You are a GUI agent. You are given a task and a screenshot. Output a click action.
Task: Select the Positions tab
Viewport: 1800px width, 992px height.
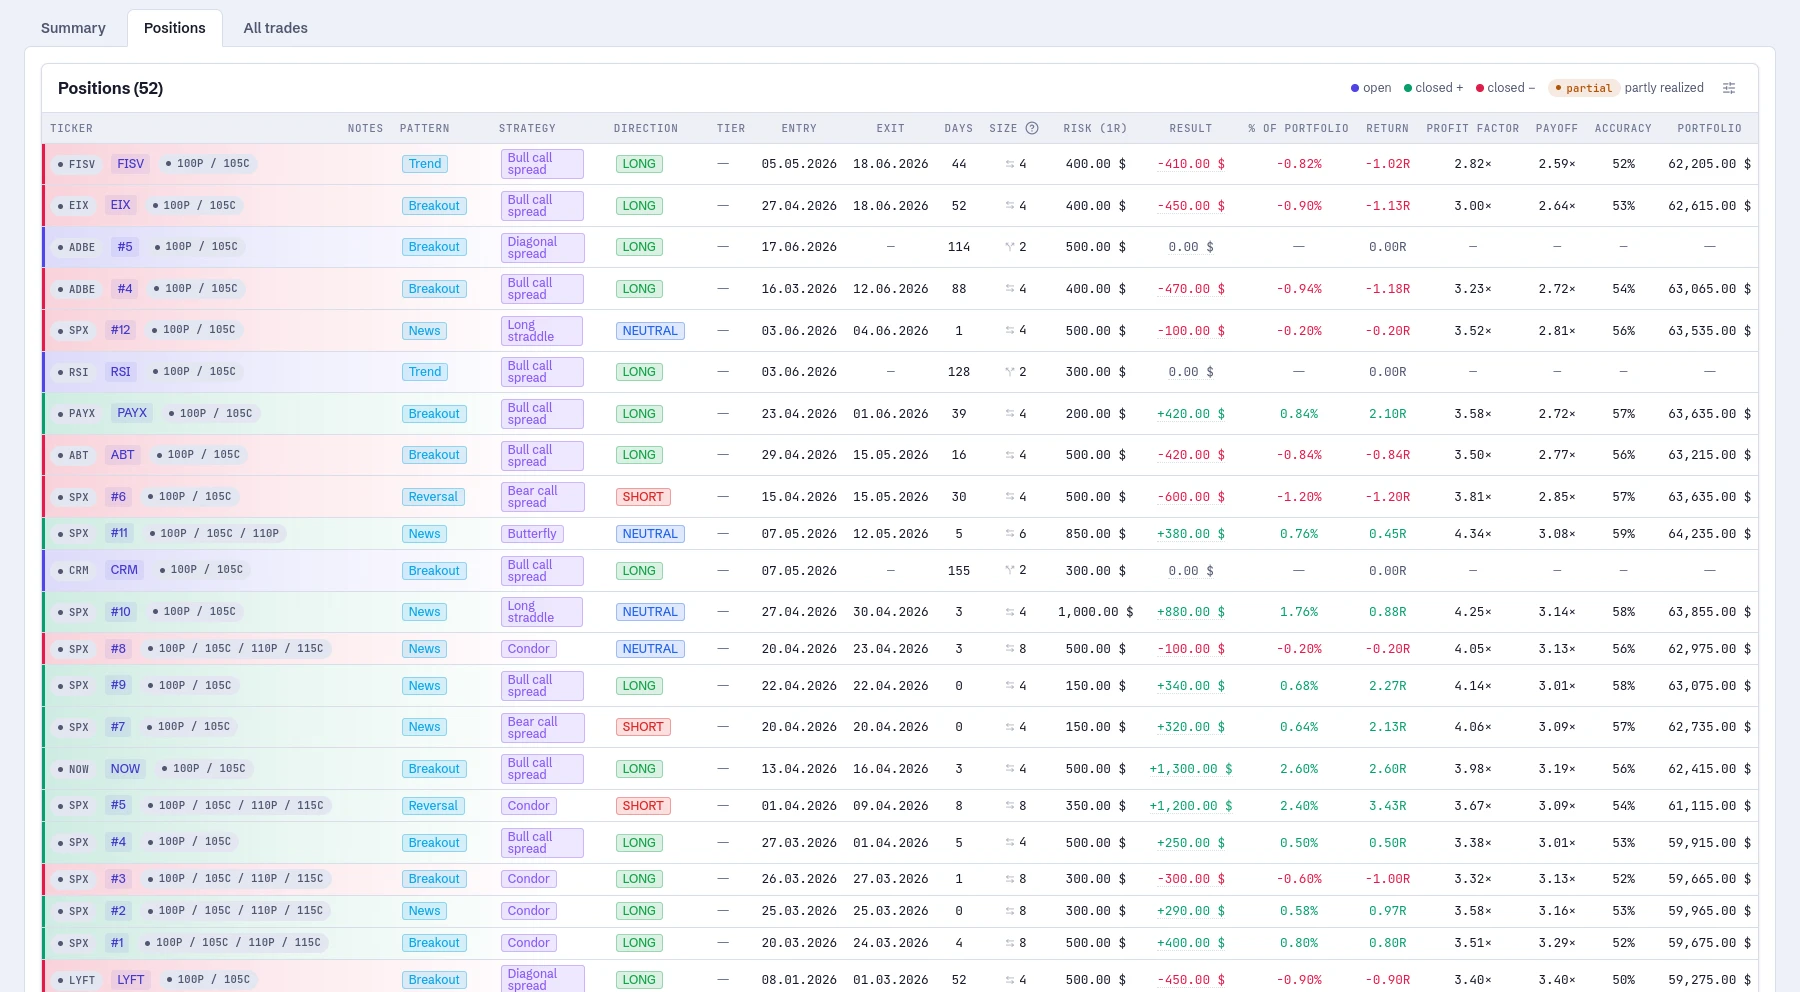tap(175, 28)
